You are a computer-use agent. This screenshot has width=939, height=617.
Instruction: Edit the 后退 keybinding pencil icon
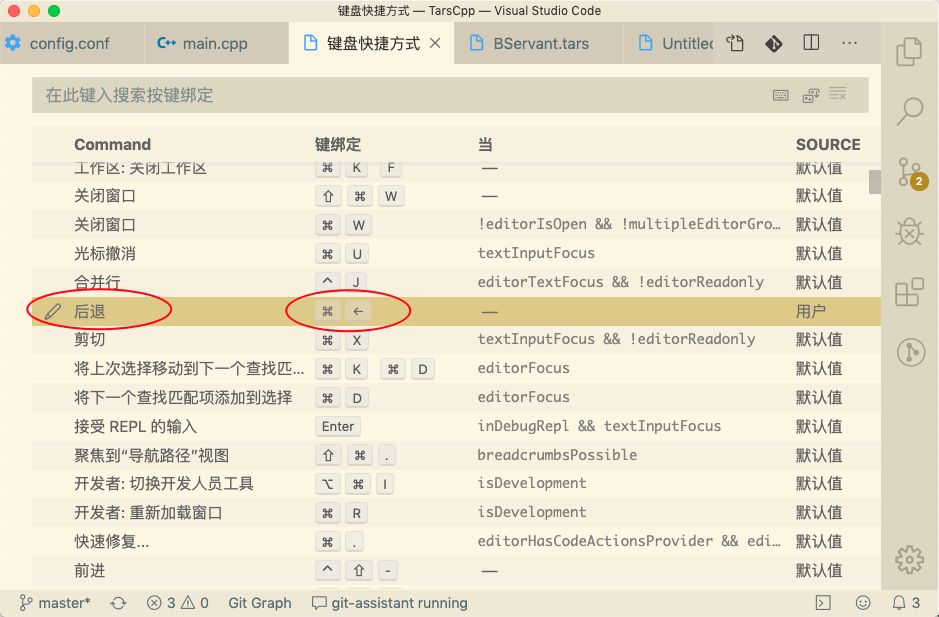tap(52, 311)
